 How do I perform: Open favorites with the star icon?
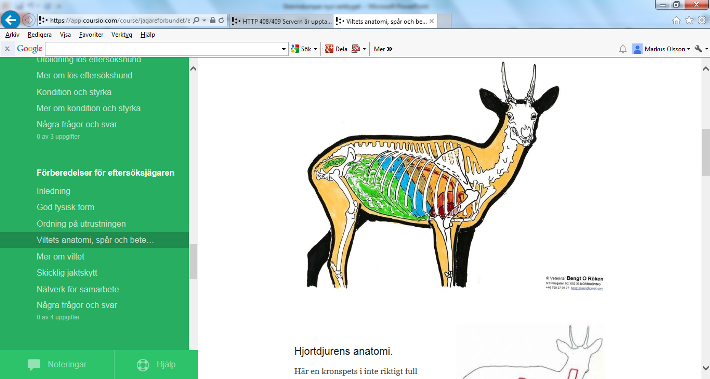689,20
